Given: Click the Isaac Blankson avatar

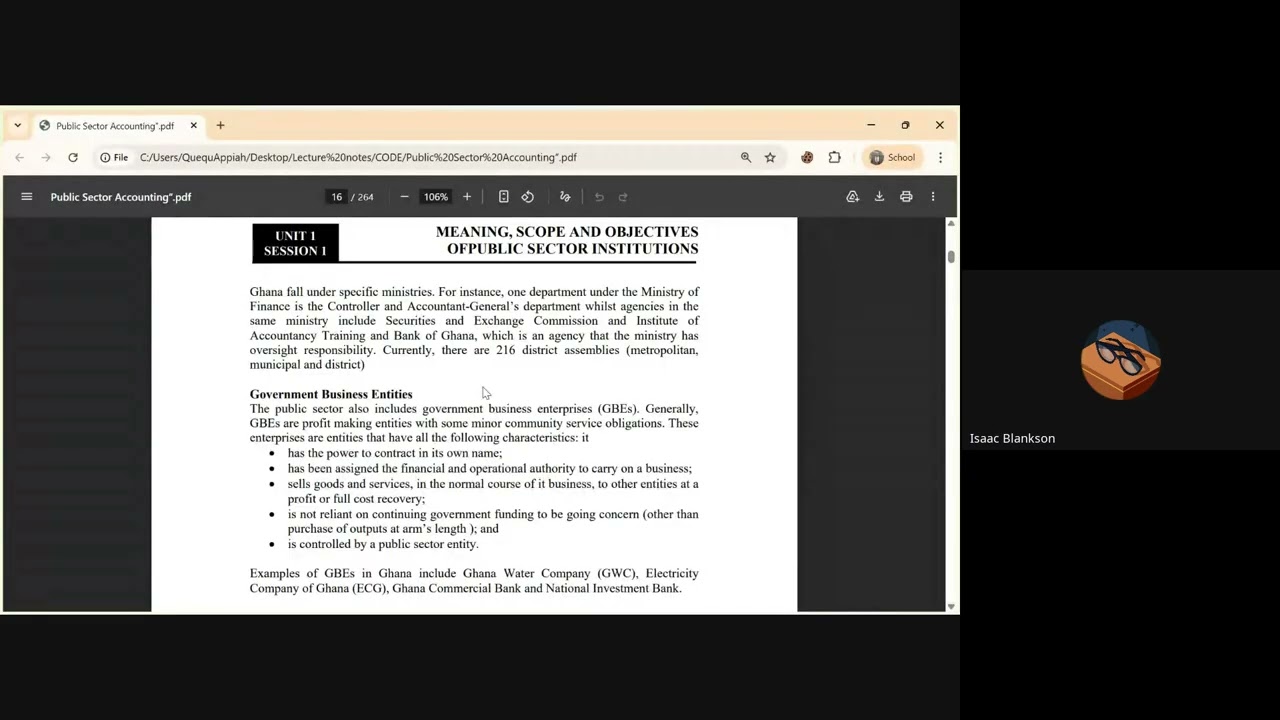Looking at the screenshot, I should (1120, 360).
